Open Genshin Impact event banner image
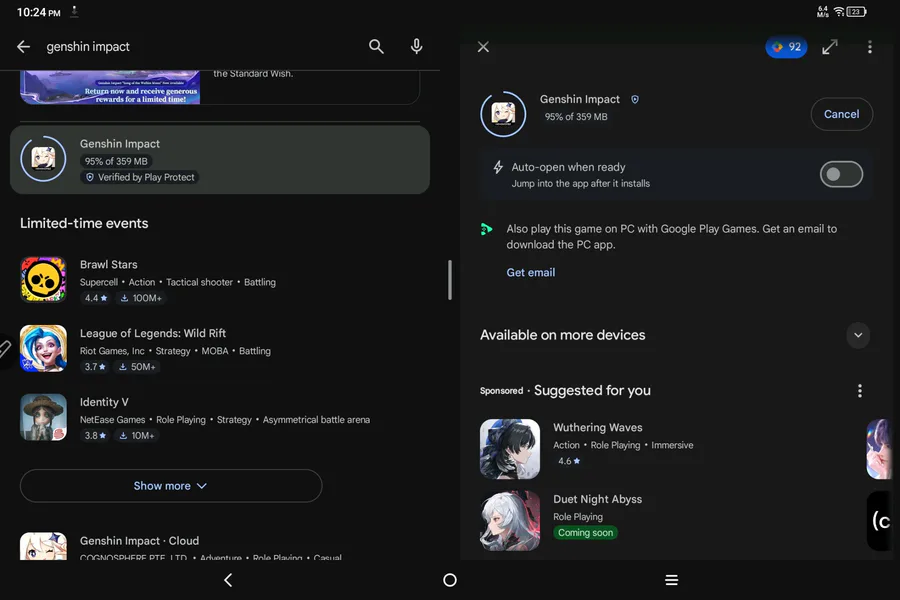The height and width of the screenshot is (600, 900). click(x=110, y=87)
